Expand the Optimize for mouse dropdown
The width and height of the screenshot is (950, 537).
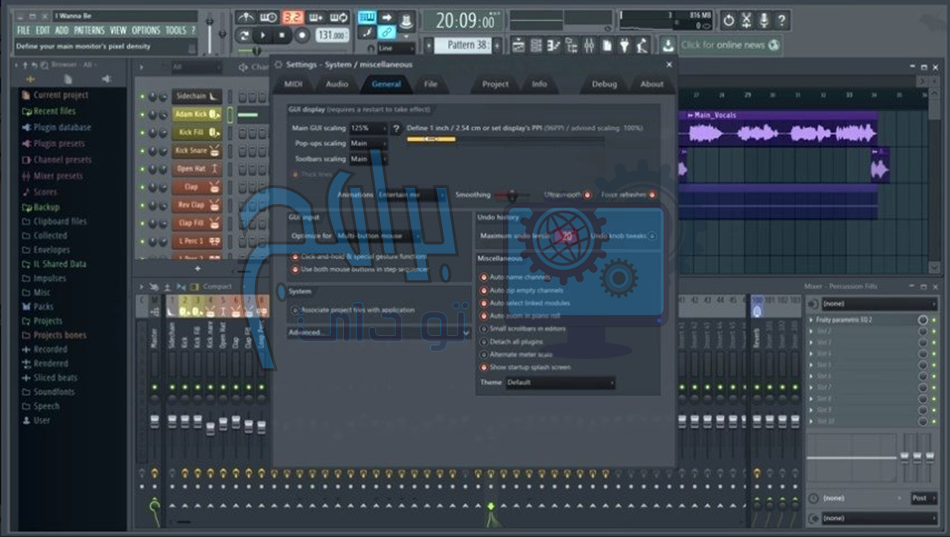[379, 235]
